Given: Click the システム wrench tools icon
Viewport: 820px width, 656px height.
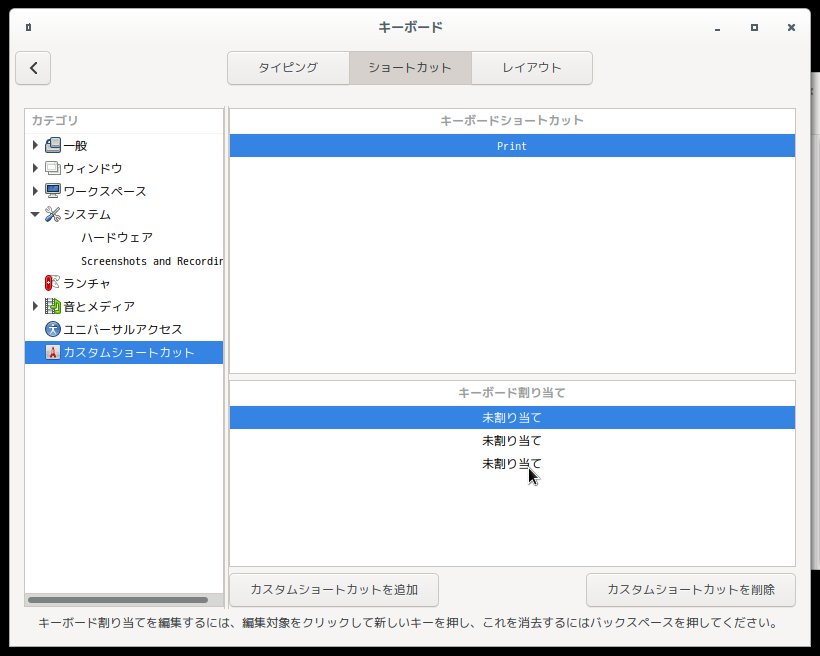Looking at the screenshot, I should tap(55, 214).
